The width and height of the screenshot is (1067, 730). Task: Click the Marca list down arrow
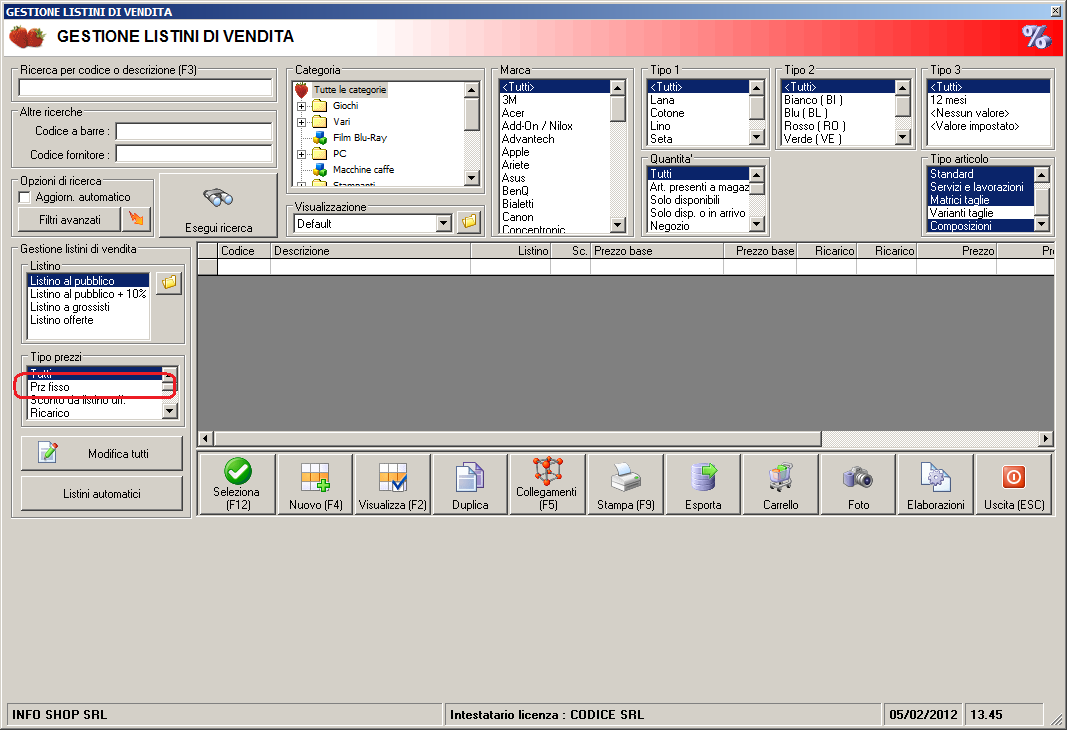617,225
